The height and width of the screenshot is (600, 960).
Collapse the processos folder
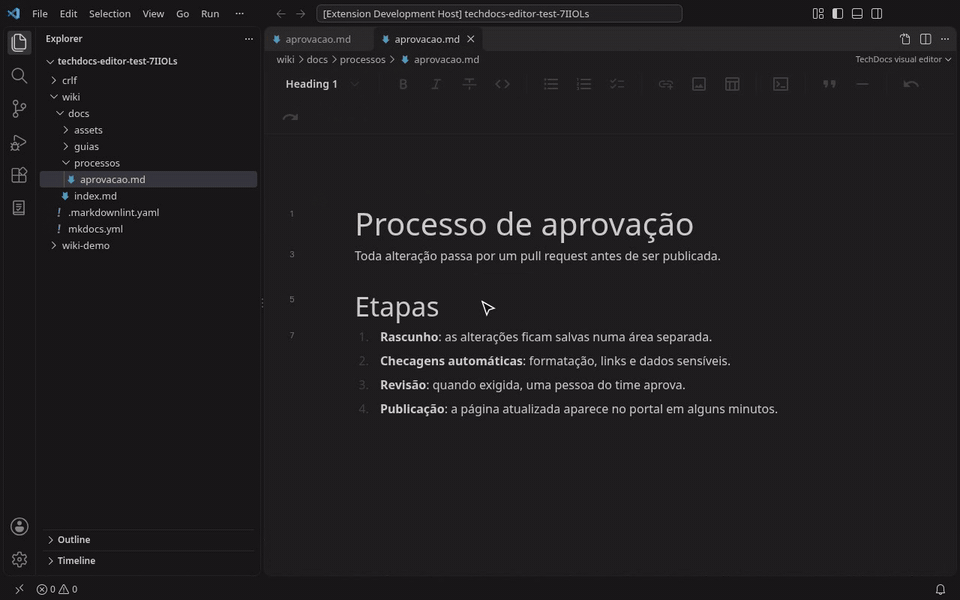pos(148,163)
